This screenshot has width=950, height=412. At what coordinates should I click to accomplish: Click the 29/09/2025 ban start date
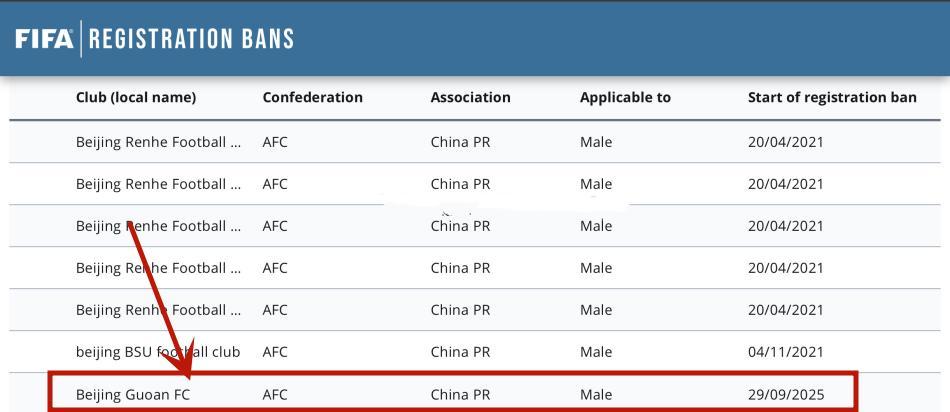pyautogui.click(x=786, y=395)
